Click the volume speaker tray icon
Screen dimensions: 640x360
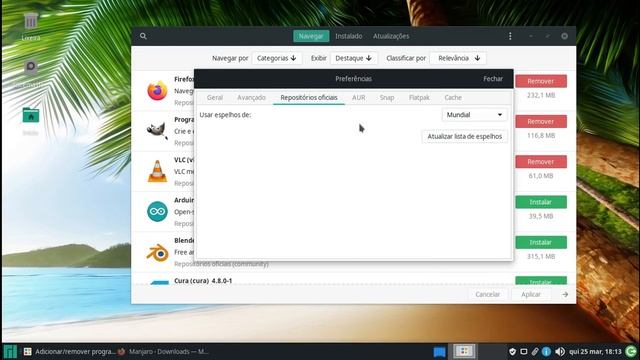click(560, 351)
